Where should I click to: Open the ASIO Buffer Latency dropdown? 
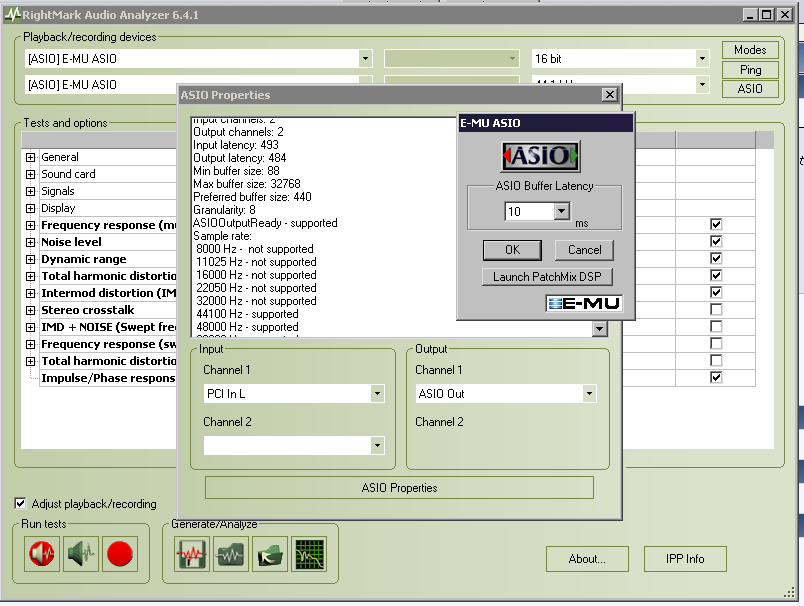561,211
